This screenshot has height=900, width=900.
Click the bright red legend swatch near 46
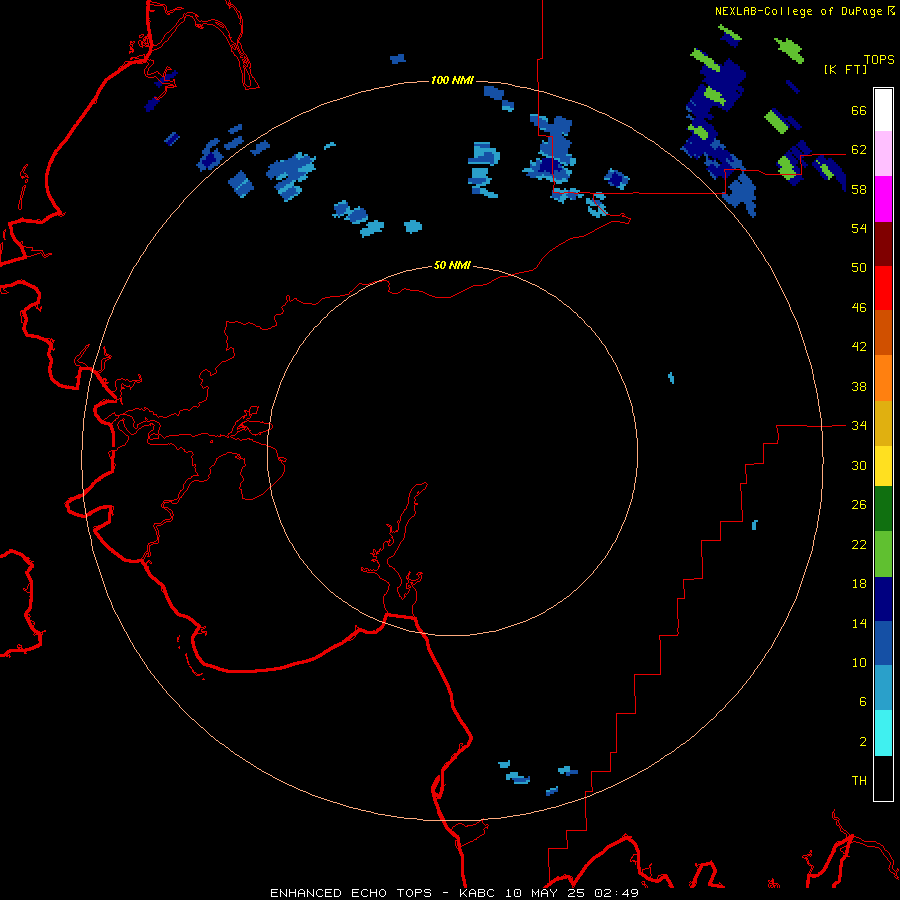pyautogui.click(x=883, y=288)
